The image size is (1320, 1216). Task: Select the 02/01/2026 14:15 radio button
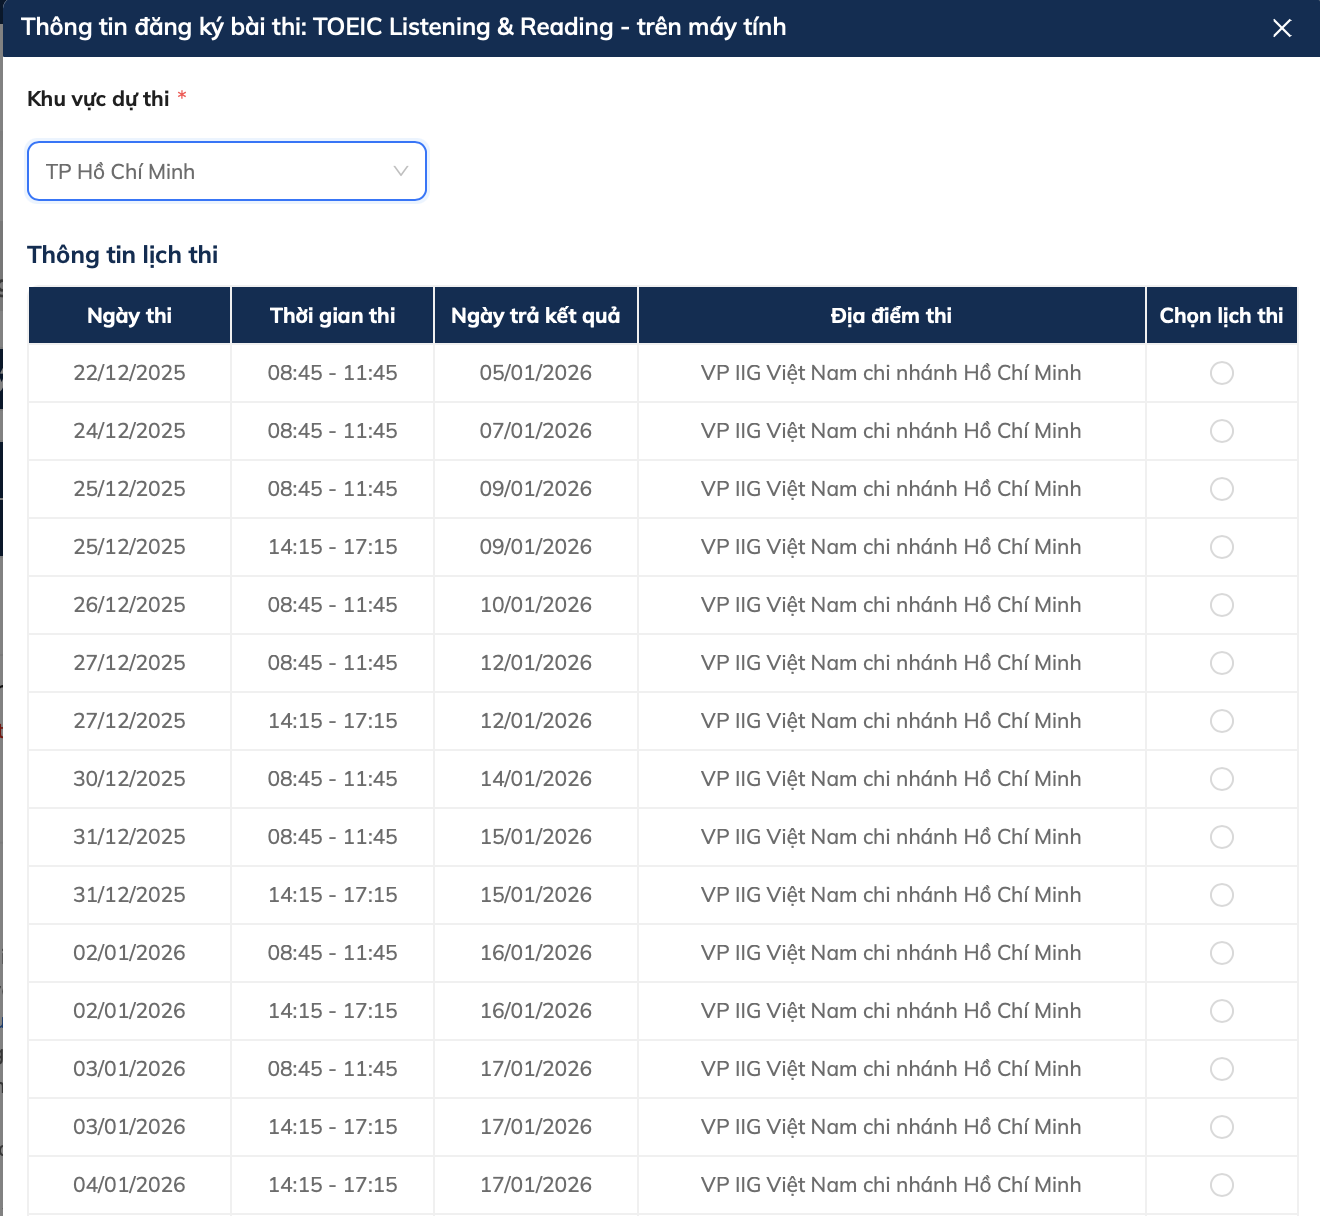click(1221, 1011)
